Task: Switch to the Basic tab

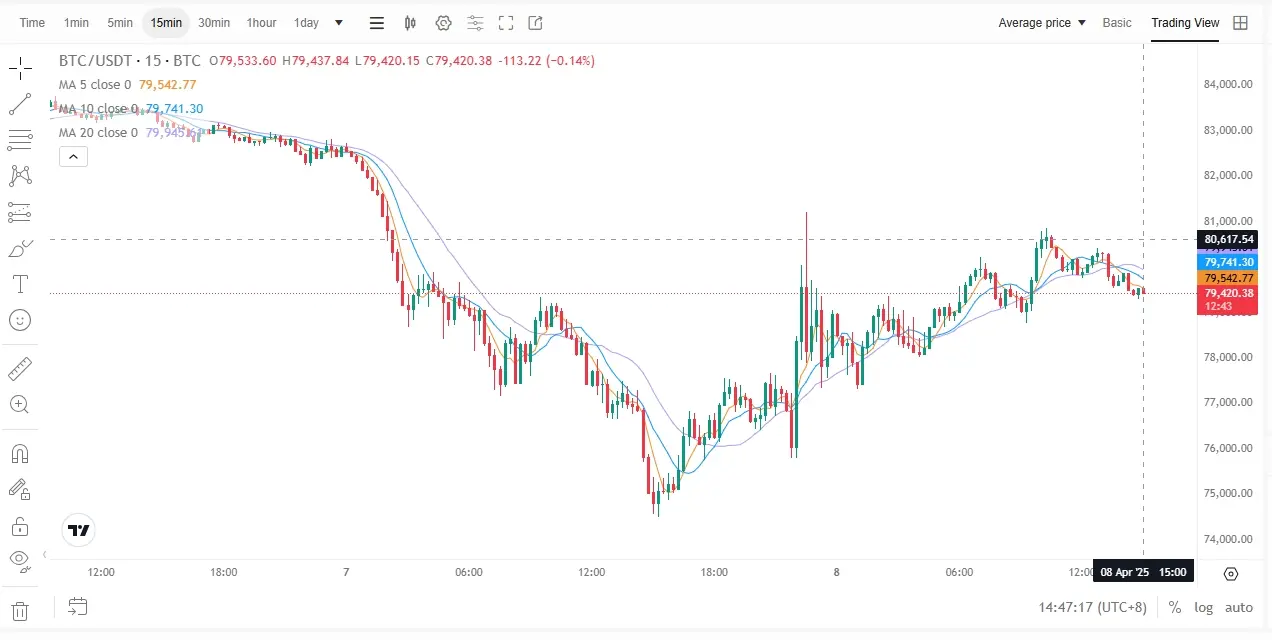Action: click(1117, 23)
